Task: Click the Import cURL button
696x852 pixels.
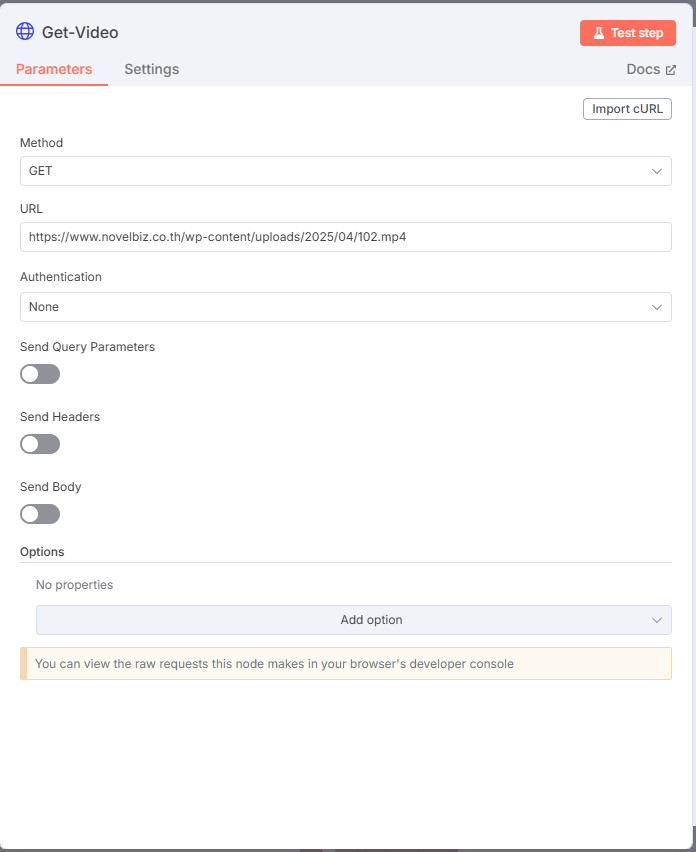Action: 627,109
